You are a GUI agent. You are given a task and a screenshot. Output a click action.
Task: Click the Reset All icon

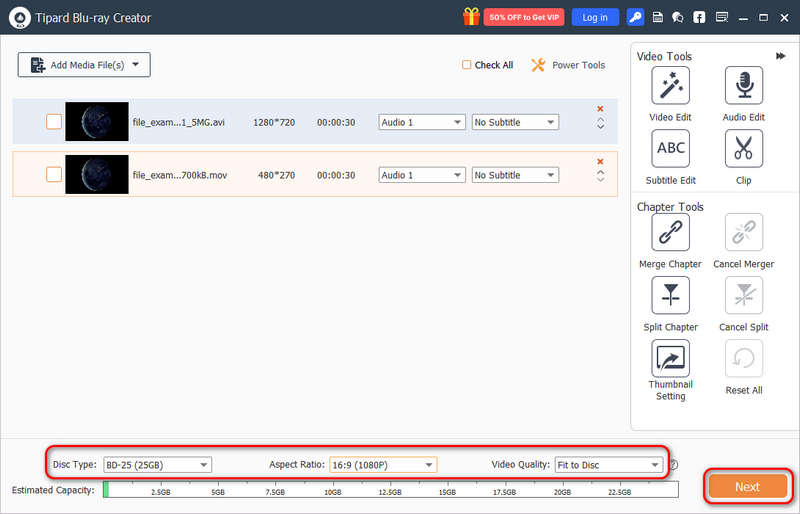[x=744, y=358]
